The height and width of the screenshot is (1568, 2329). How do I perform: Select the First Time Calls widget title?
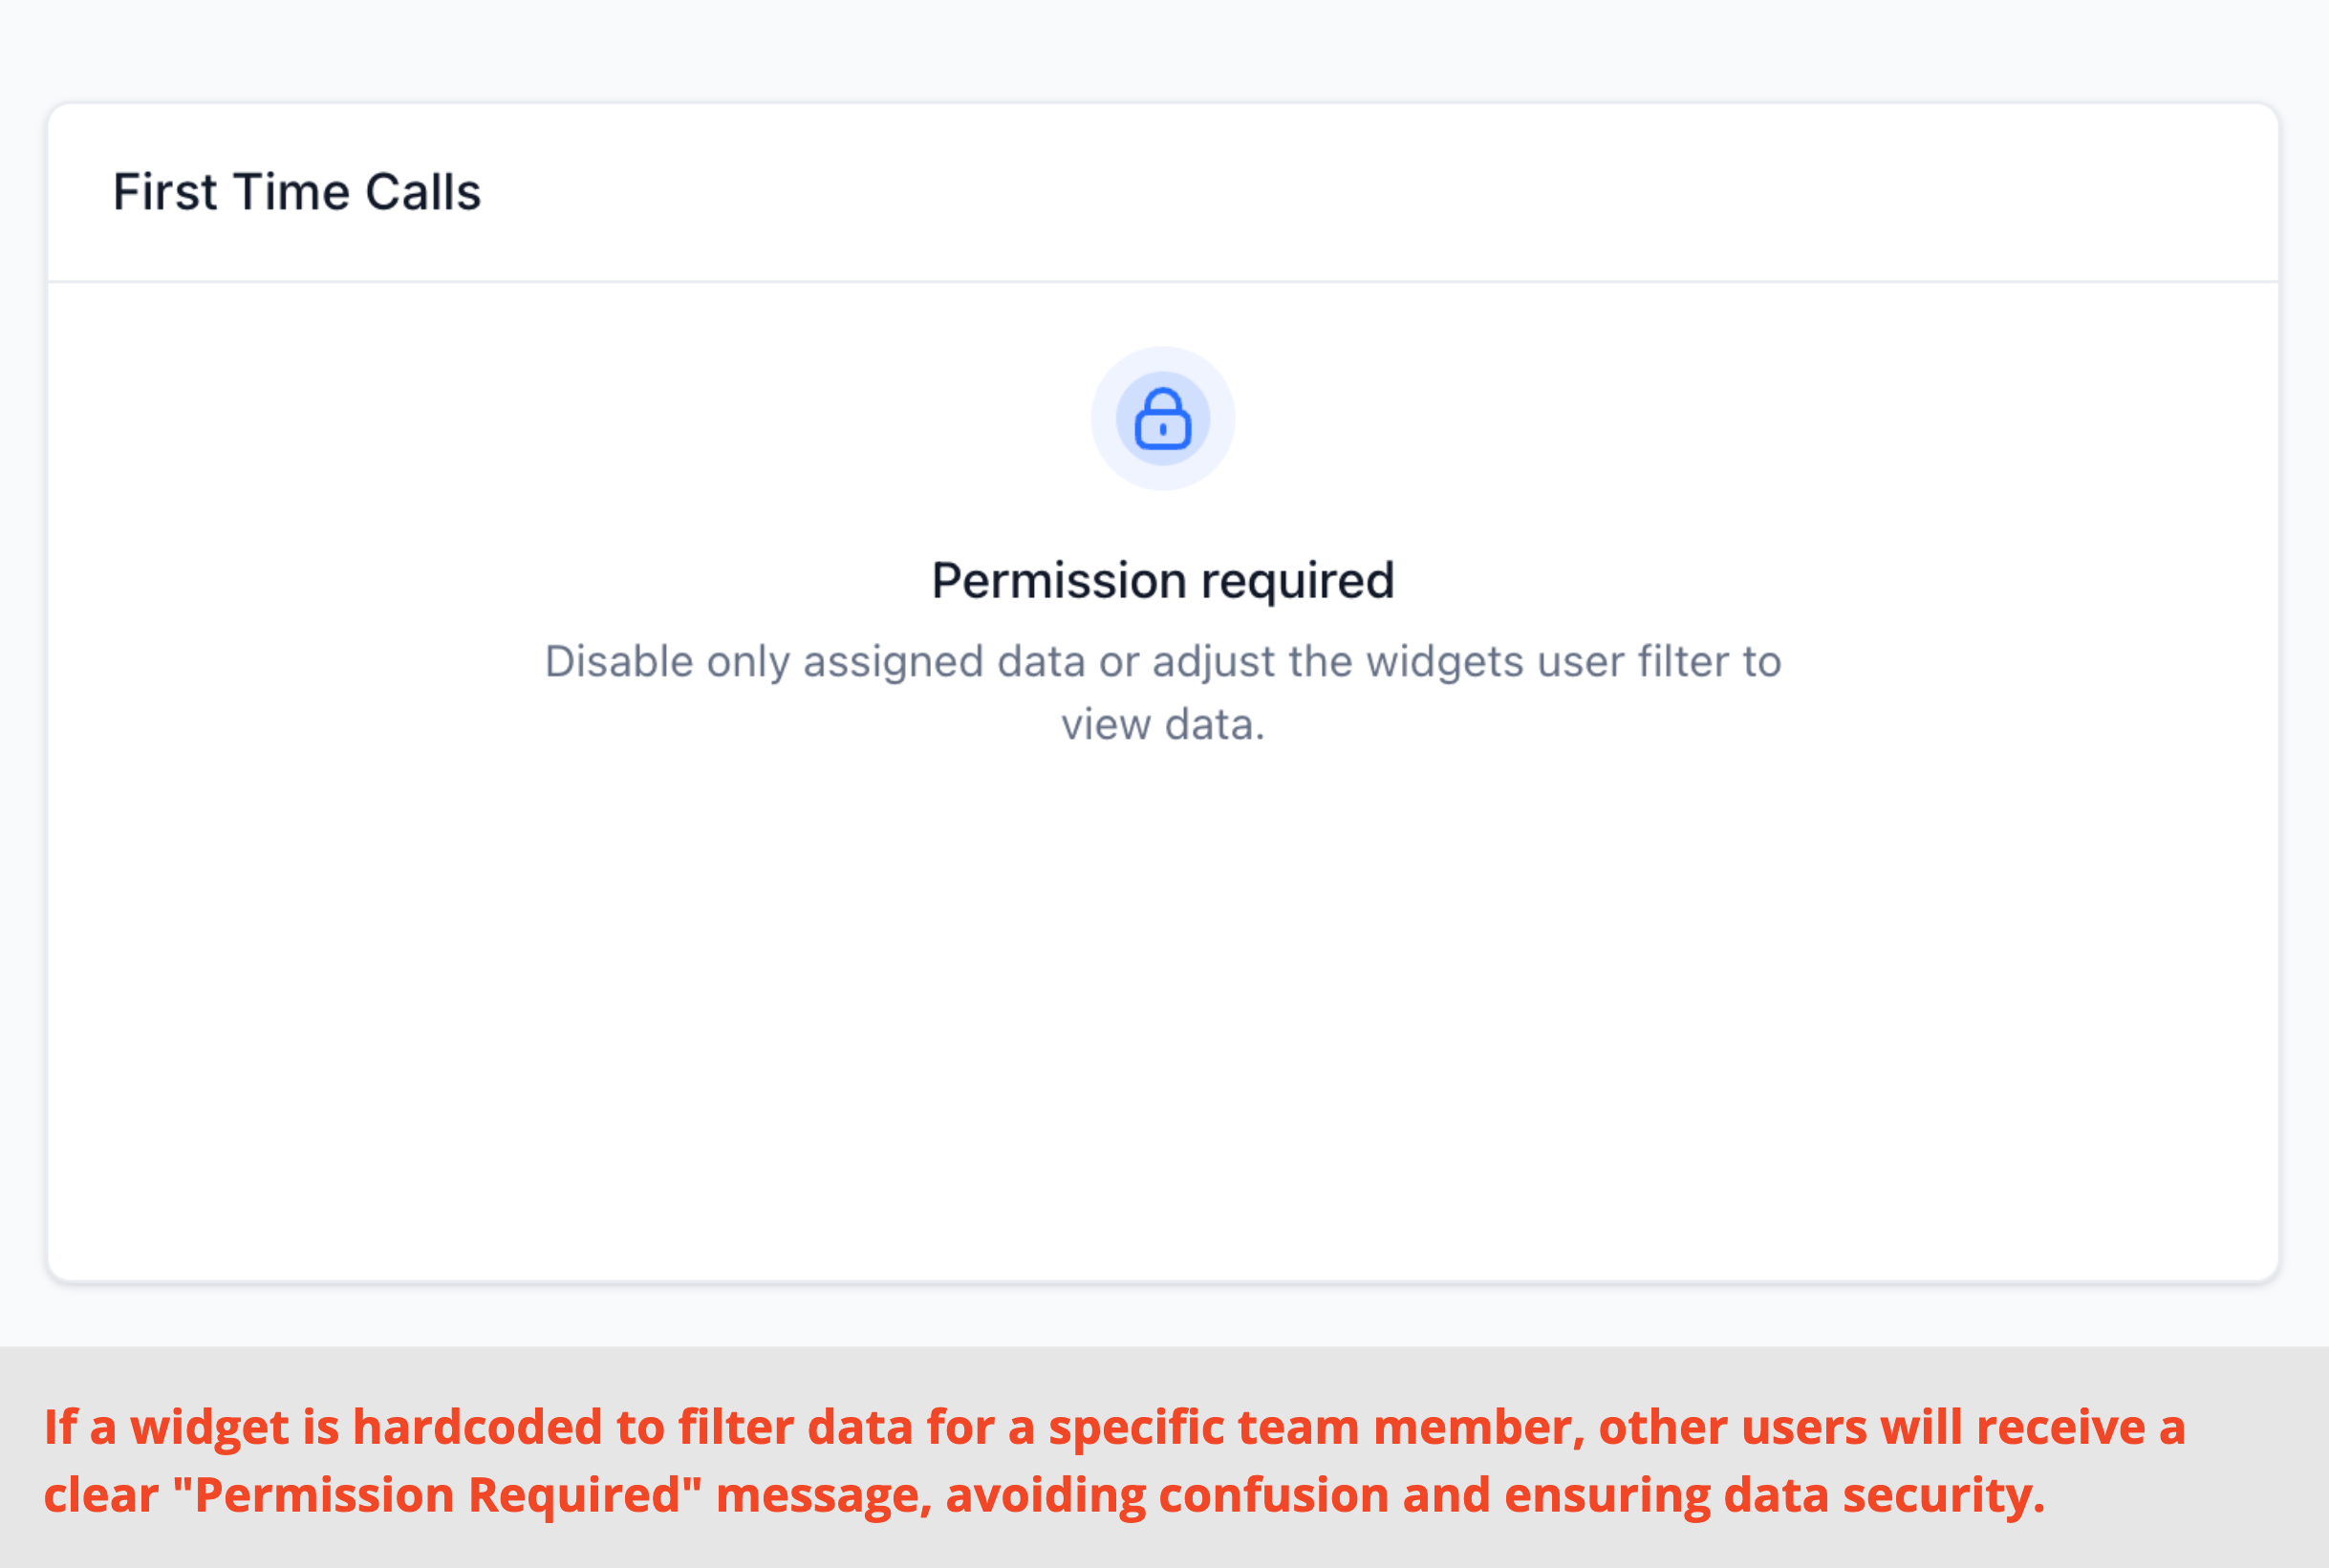click(297, 191)
